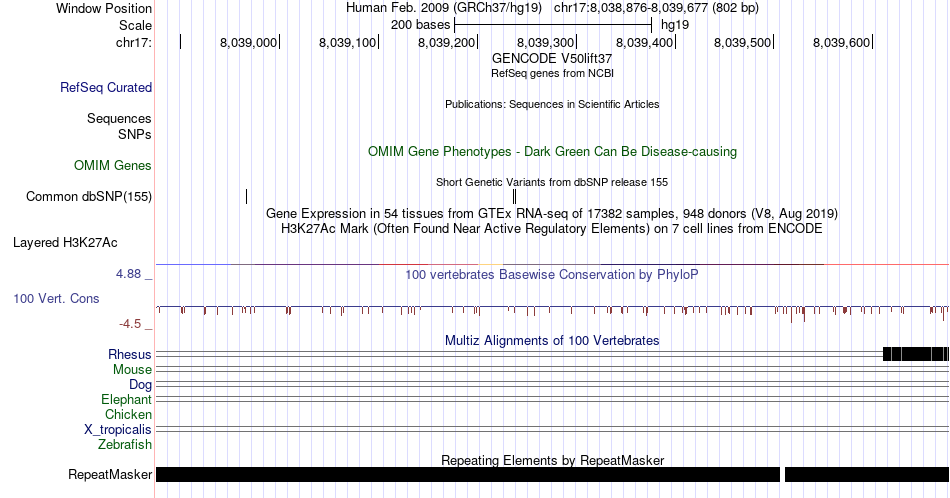The image size is (950, 498).
Task: Open the OMIM Genes track label
Action: [x=113, y=165]
